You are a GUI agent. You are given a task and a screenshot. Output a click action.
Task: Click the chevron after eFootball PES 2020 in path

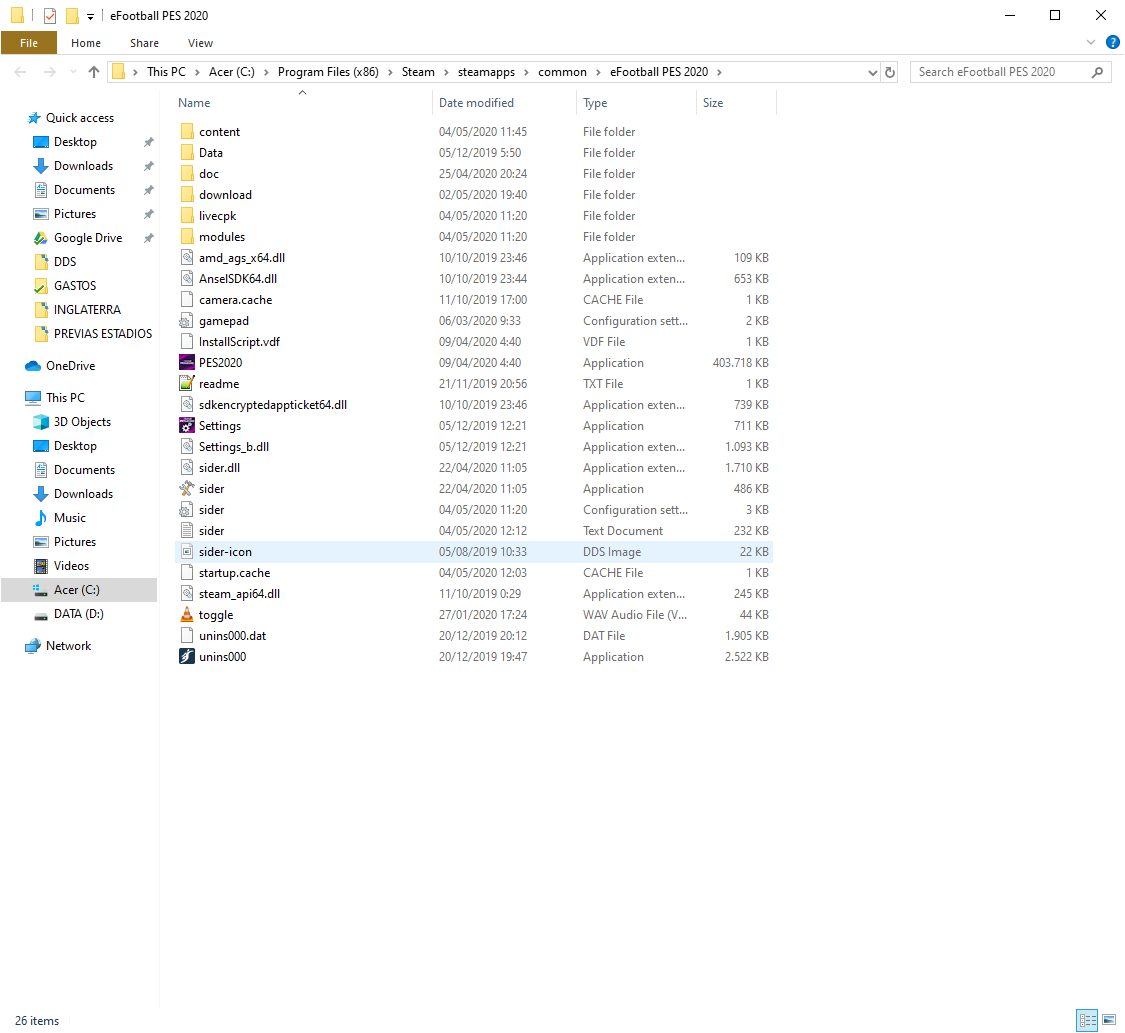coord(720,72)
